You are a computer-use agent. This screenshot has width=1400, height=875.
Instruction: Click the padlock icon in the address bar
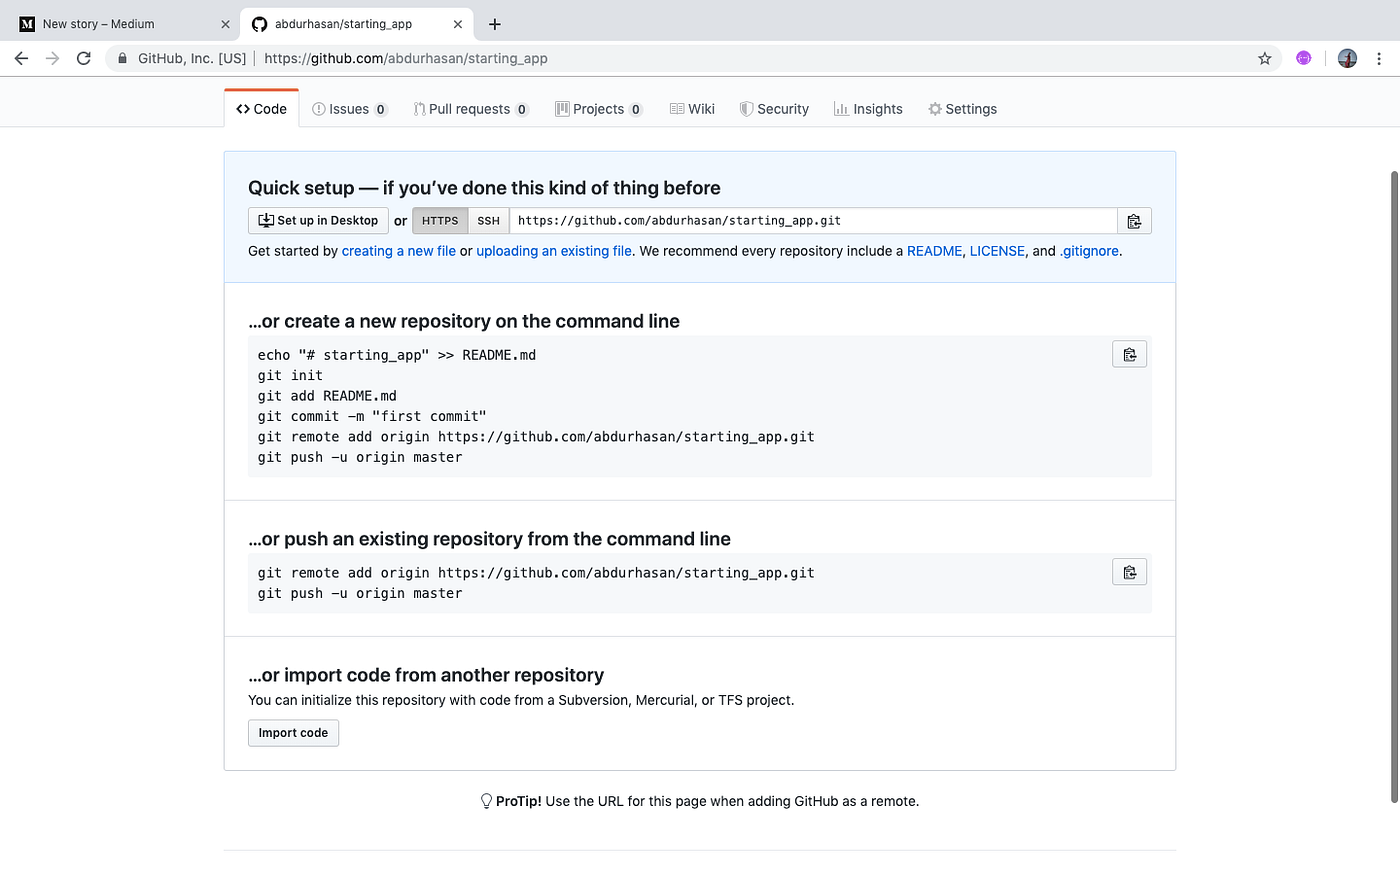[121, 58]
